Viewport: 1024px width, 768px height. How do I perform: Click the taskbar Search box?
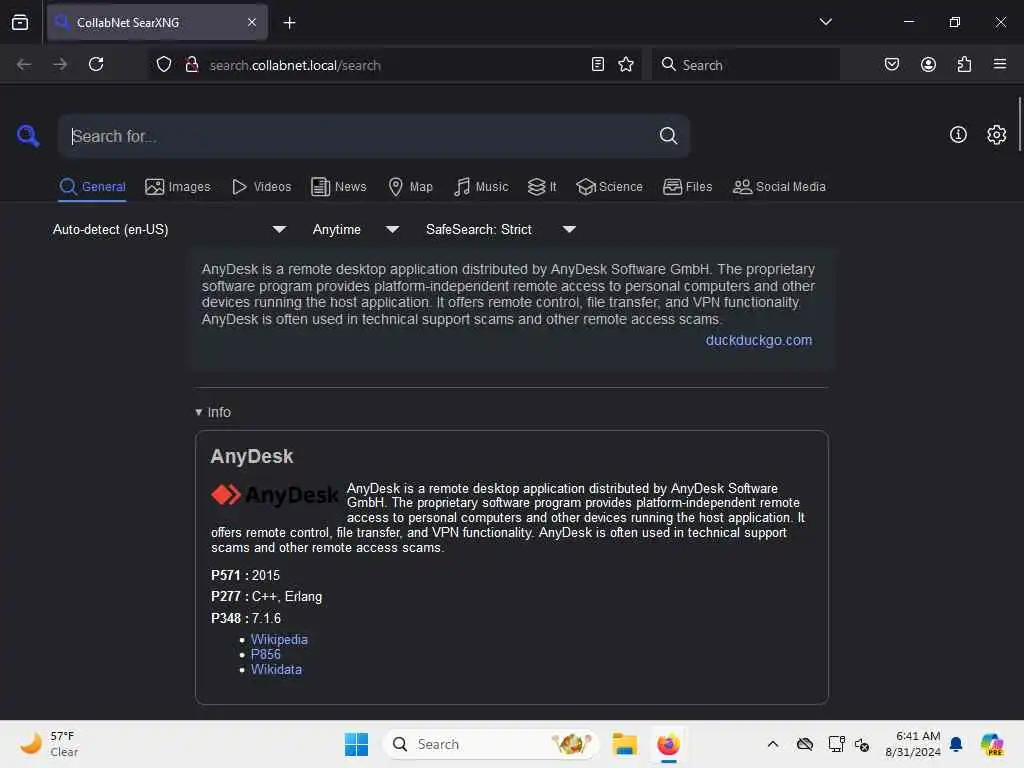[x=490, y=744]
